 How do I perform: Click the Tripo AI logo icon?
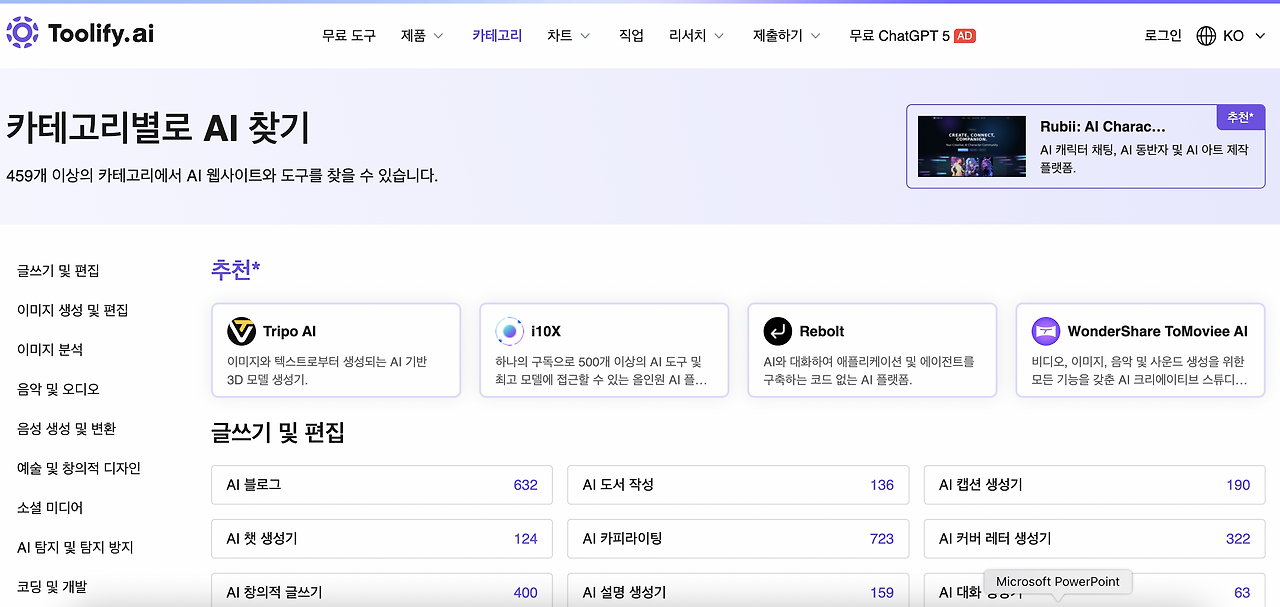pos(241,331)
